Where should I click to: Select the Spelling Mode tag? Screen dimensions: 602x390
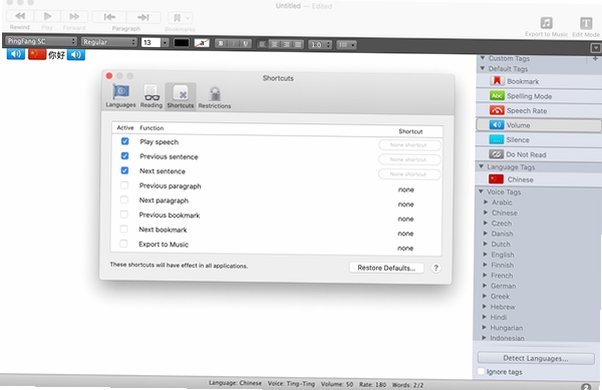pos(539,96)
